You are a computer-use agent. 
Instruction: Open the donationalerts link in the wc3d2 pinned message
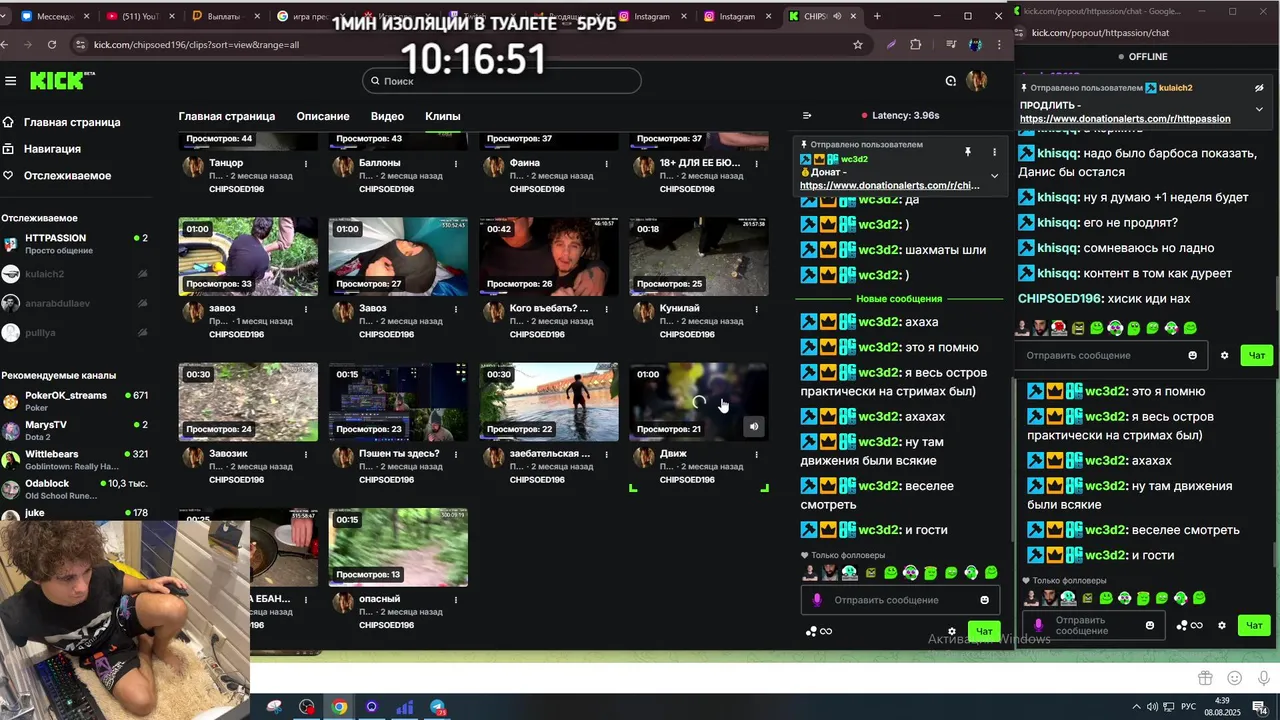click(x=890, y=185)
